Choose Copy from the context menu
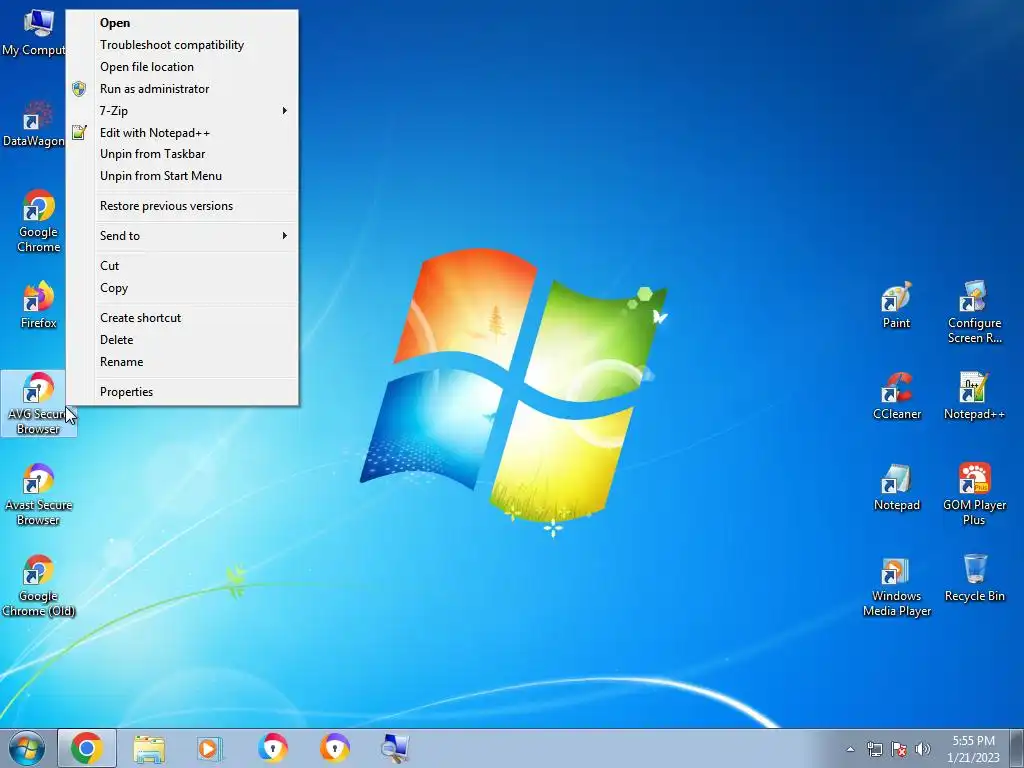Screen dimensions: 1024x768 coord(182,288)
